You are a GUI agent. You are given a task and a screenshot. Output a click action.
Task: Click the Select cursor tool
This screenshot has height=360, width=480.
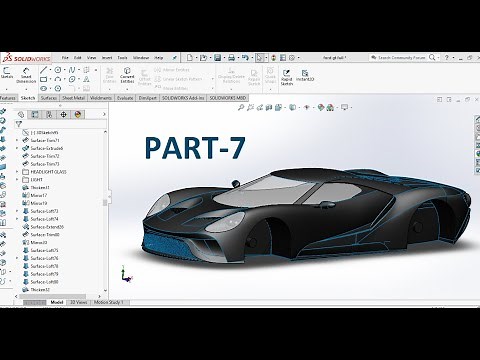[x=259, y=58]
